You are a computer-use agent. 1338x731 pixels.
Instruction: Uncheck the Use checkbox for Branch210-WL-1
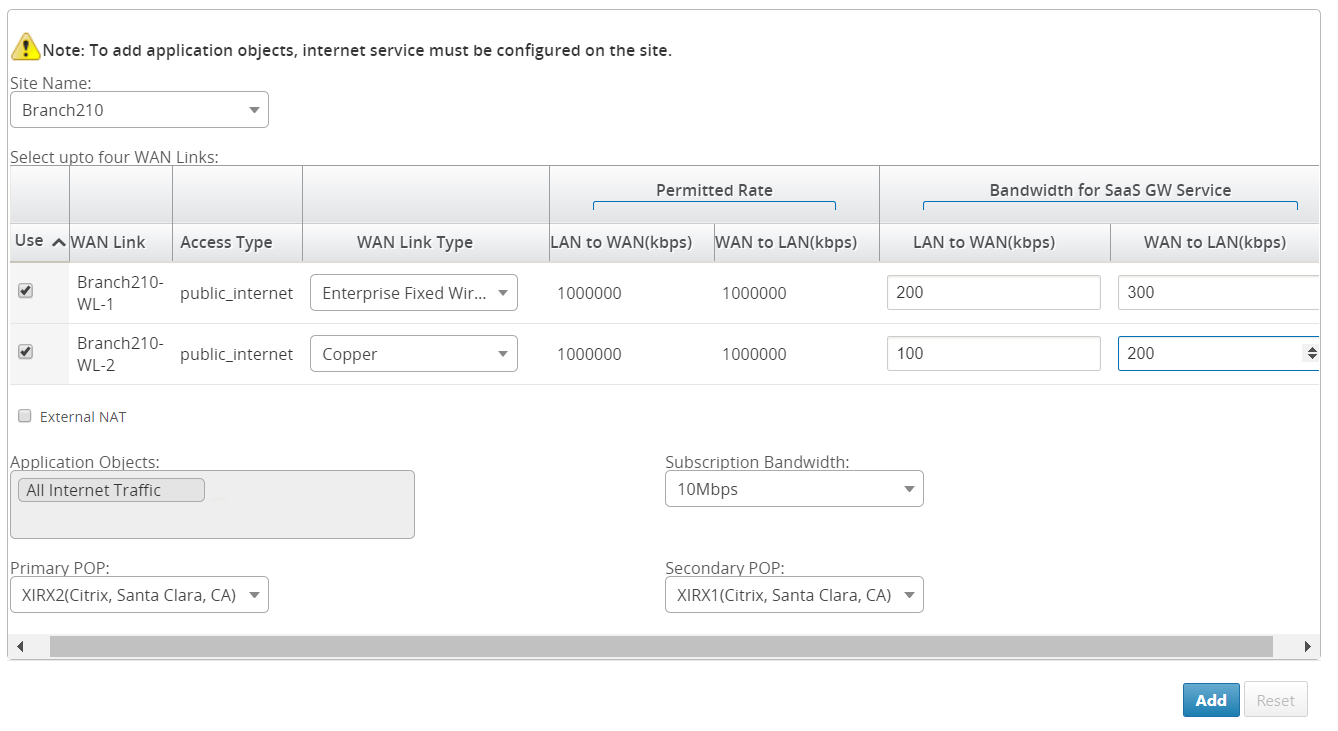click(26, 291)
